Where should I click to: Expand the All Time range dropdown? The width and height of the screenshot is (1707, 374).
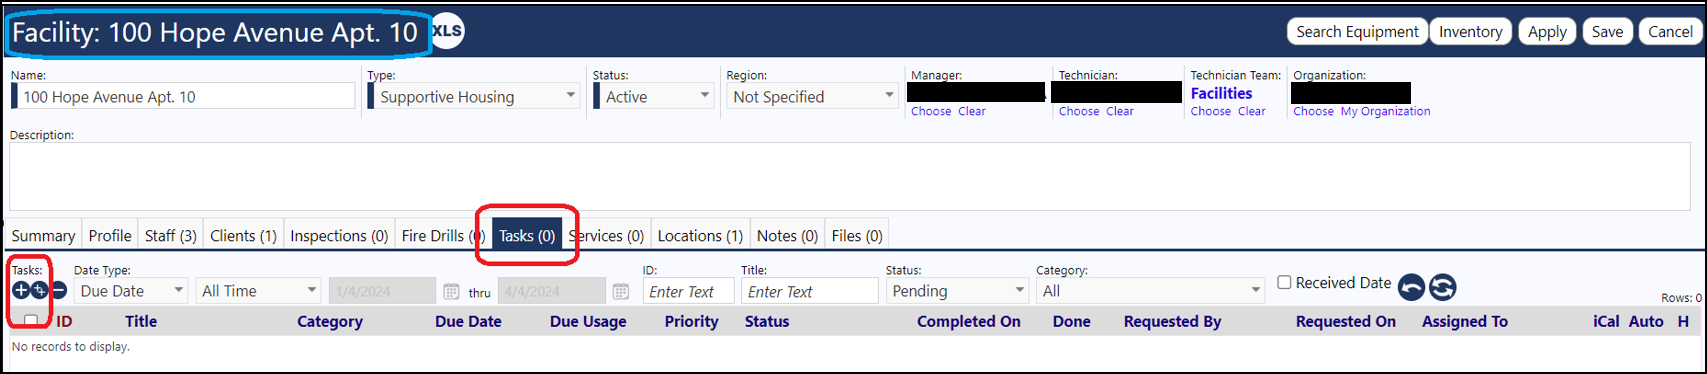point(259,291)
